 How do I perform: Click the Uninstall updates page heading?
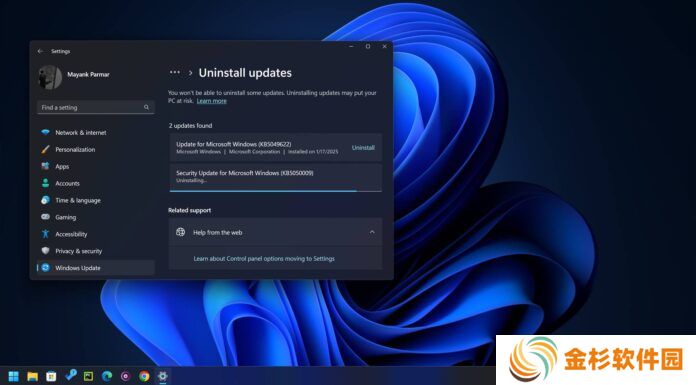click(245, 73)
